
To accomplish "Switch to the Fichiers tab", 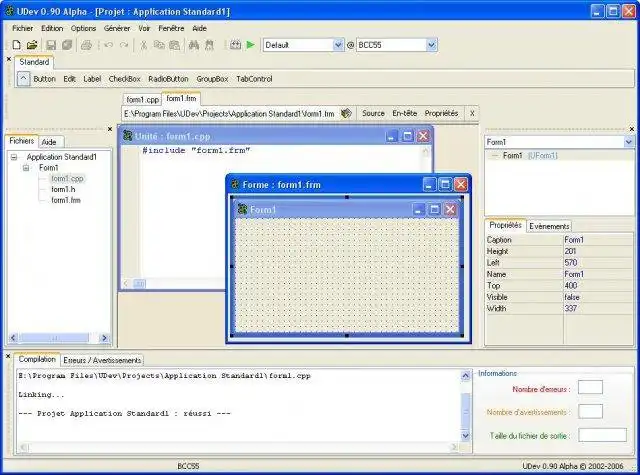I will pos(22,141).
